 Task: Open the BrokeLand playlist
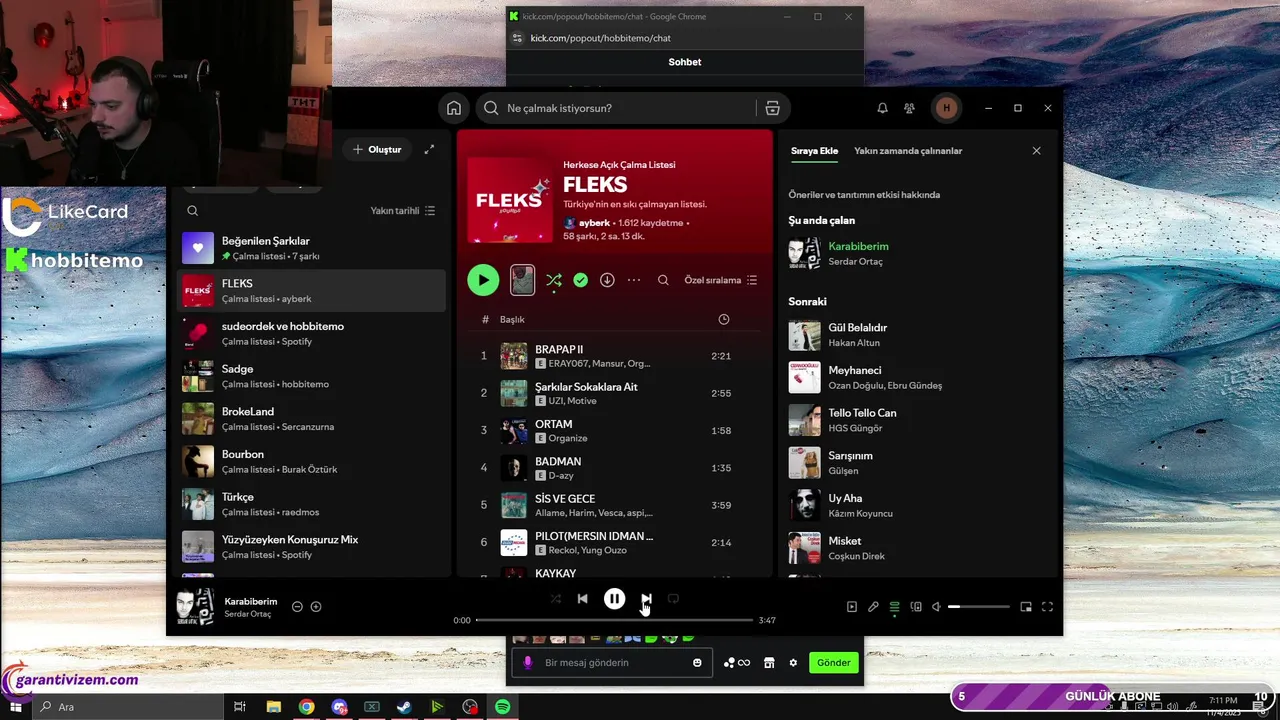point(311,418)
